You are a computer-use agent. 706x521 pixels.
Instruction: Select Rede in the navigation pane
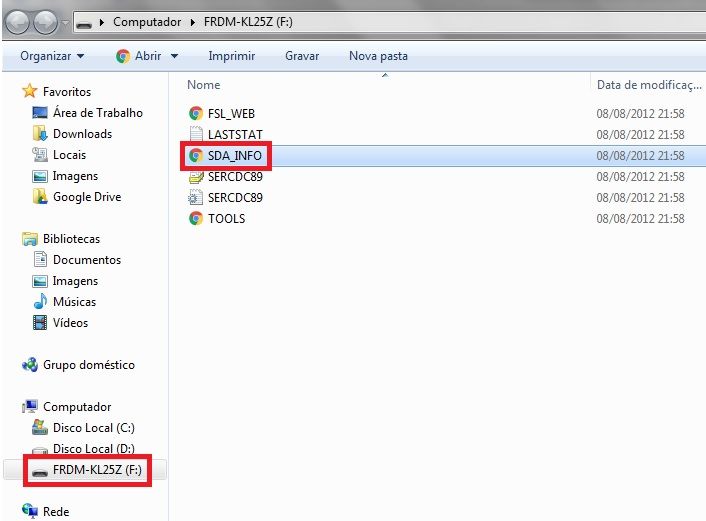(56, 512)
